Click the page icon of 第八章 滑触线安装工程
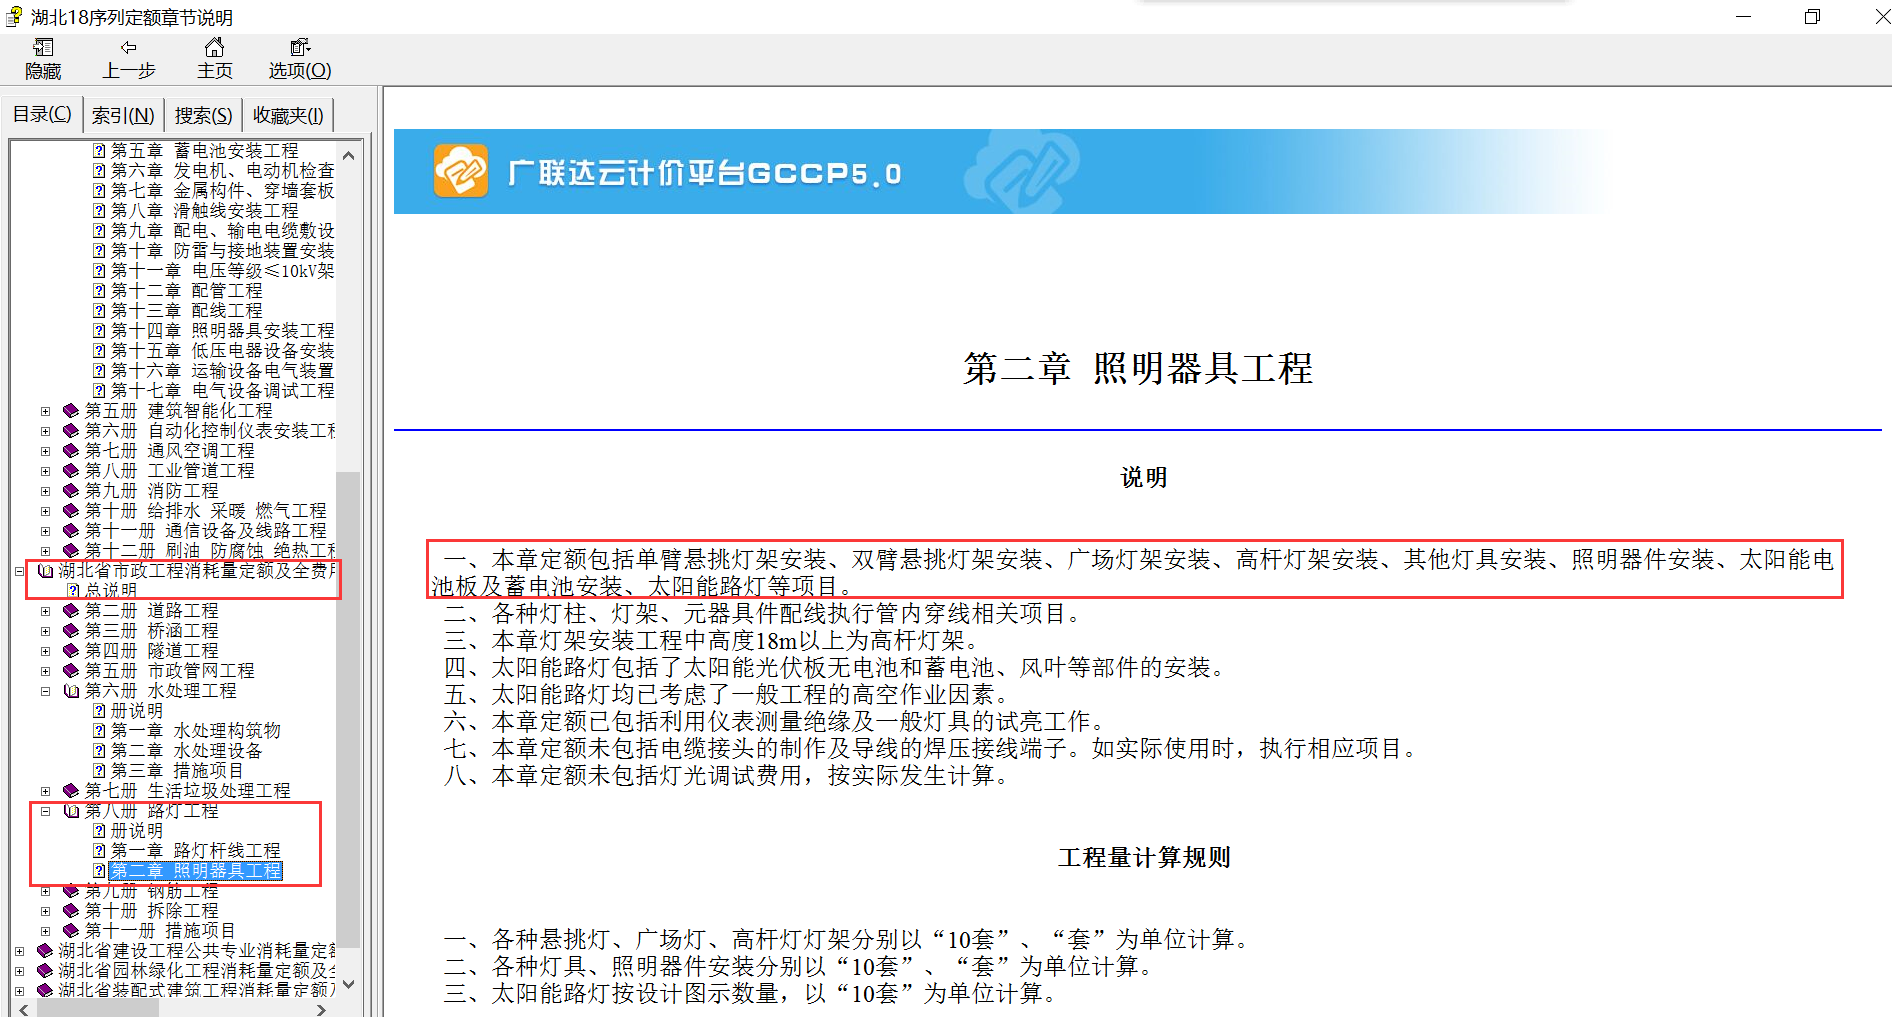 coord(99,211)
